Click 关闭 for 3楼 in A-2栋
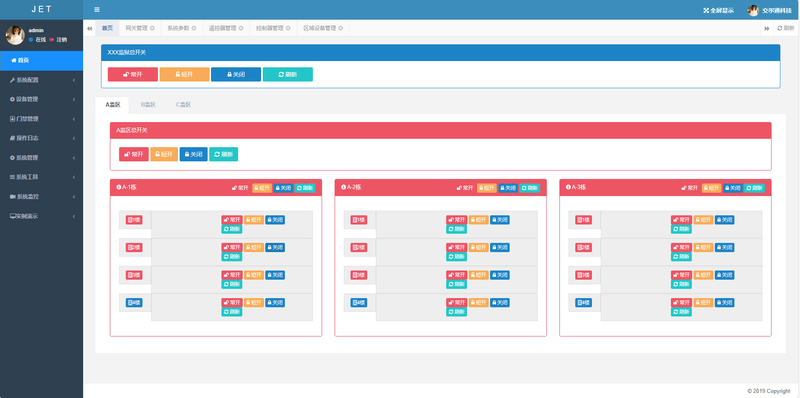This screenshot has height=398, width=800. [500, 275]
